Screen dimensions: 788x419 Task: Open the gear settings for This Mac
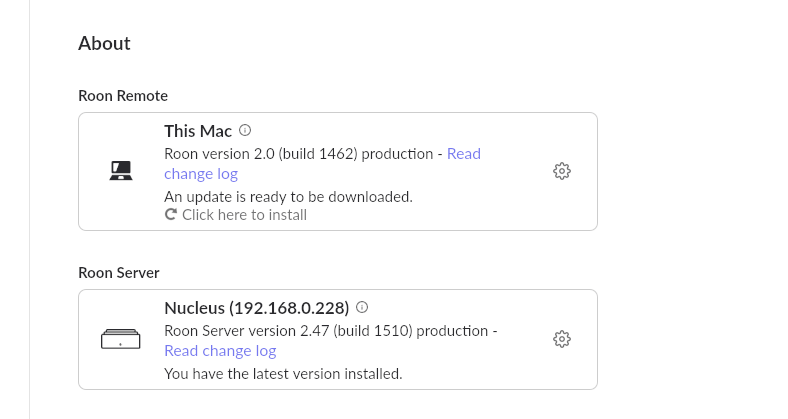pyautogui.click(x=561, y=171)
